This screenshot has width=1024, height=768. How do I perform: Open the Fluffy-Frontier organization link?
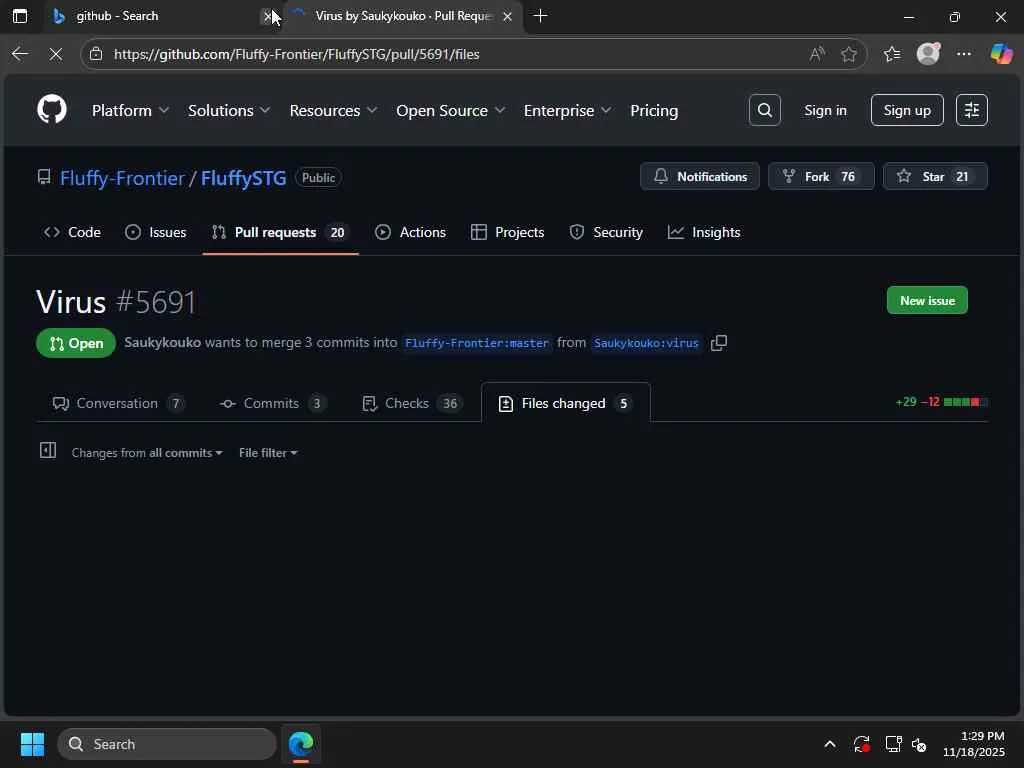tap(122, 178)
